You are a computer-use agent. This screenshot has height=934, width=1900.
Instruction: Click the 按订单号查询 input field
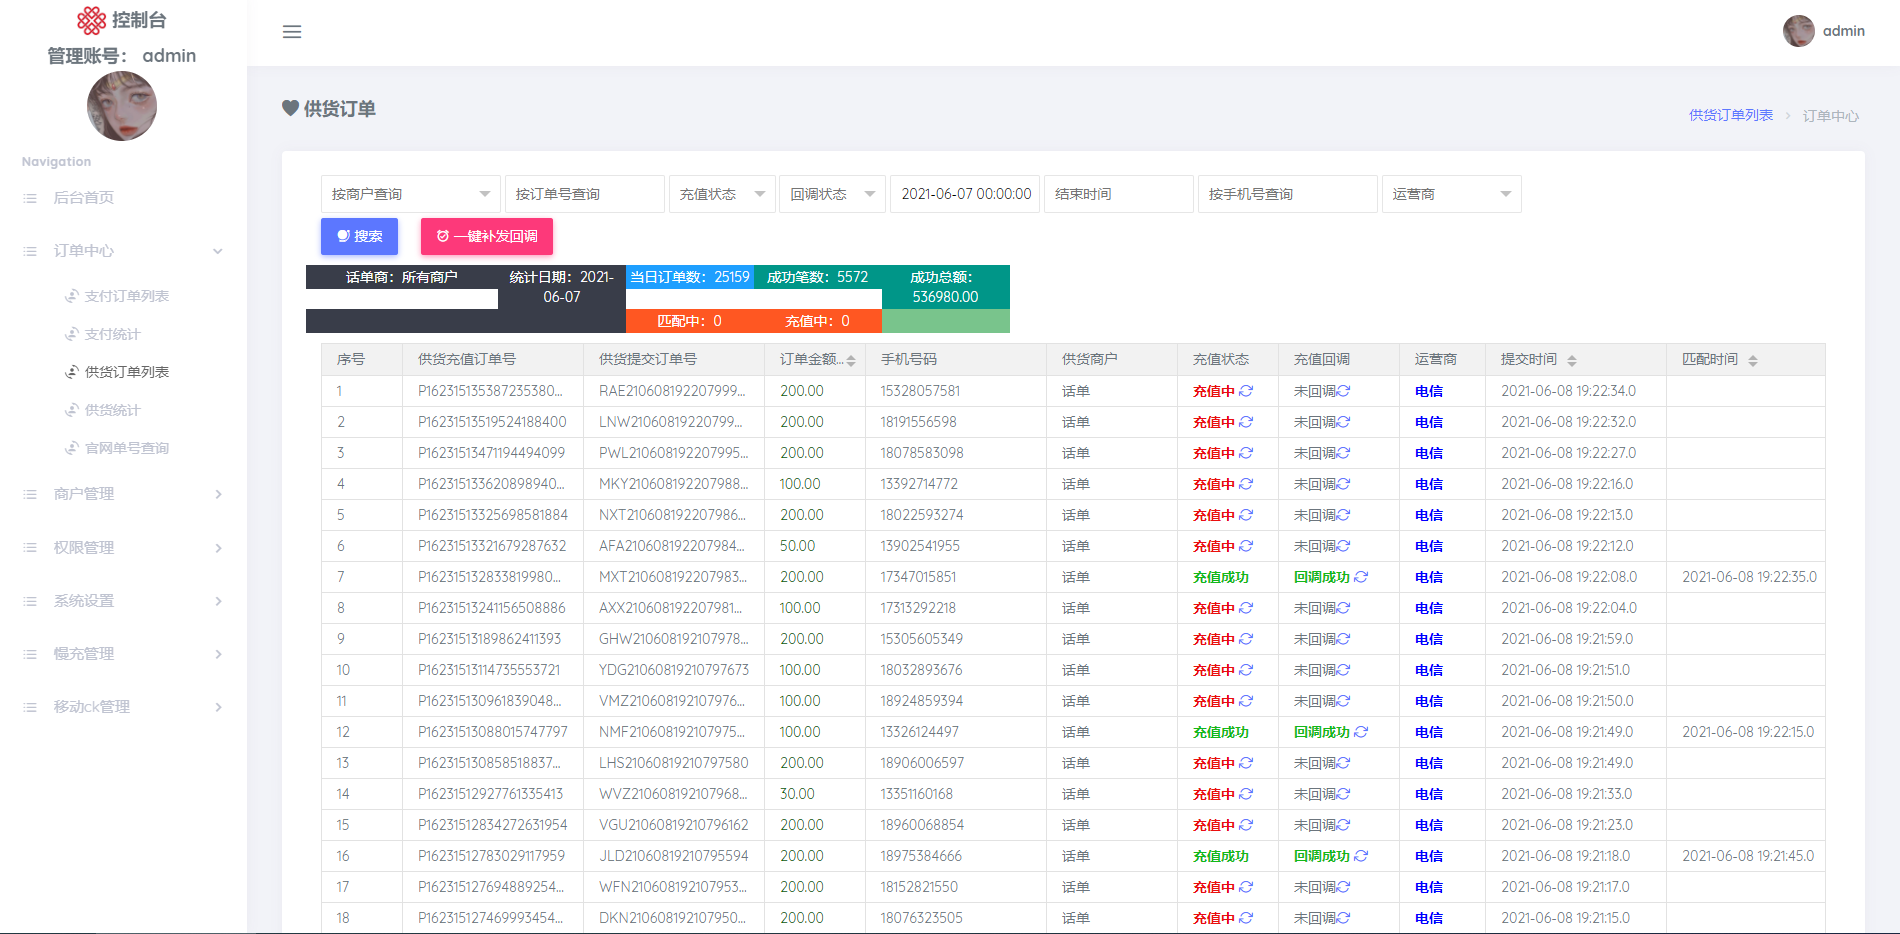coord(585,194)
